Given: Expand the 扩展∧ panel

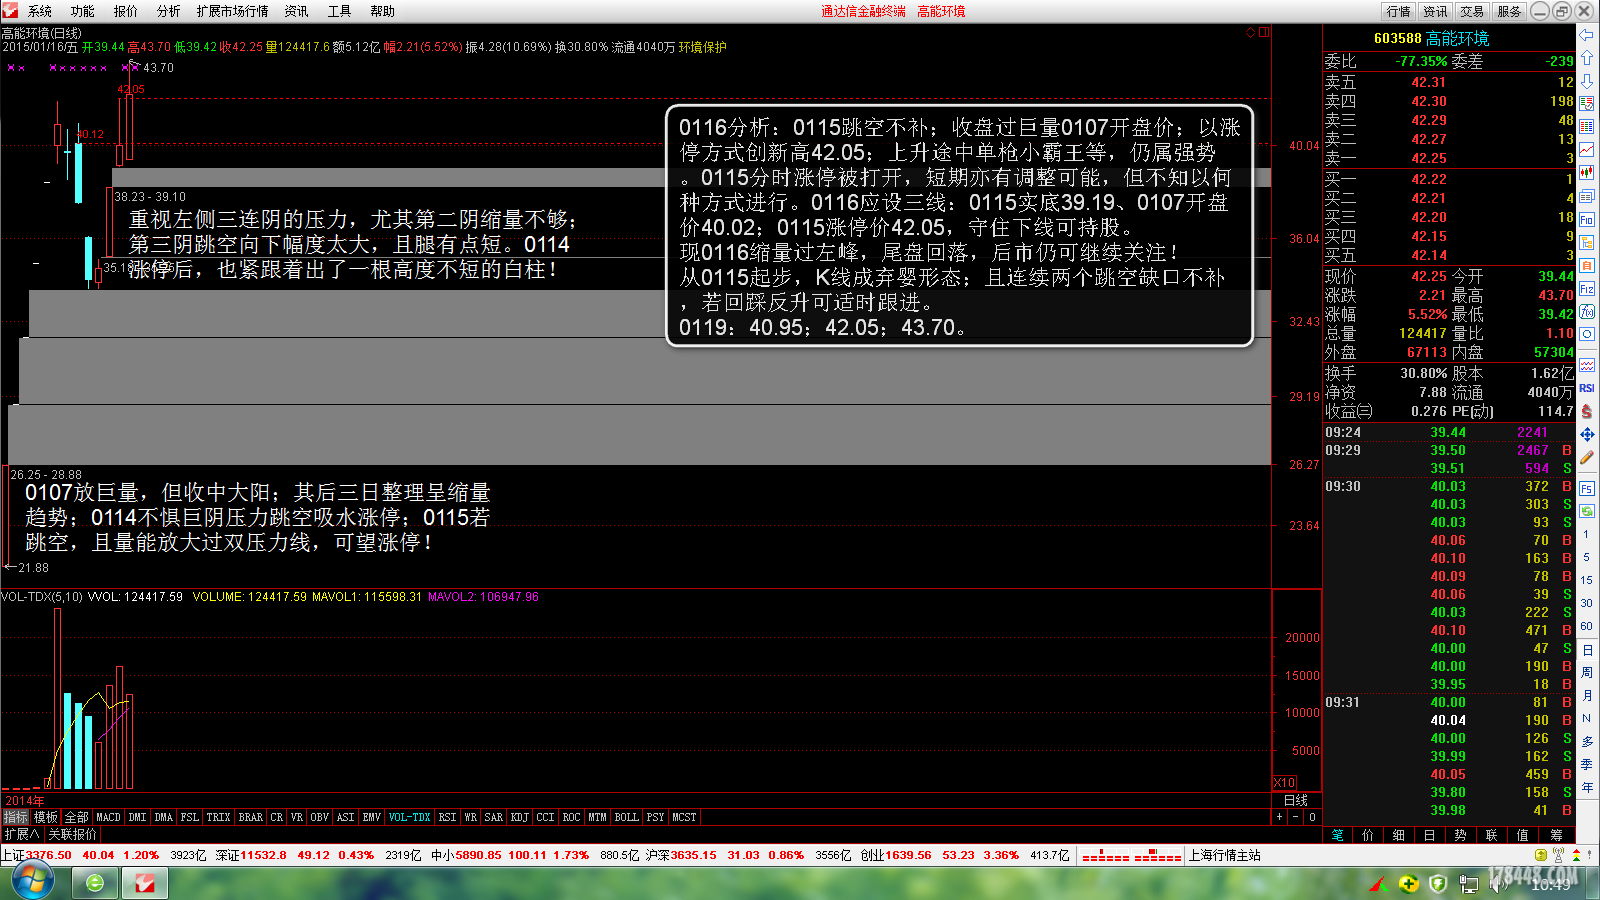Looking at the screenshot, I should pyautogui.click(x=21, y=834).
